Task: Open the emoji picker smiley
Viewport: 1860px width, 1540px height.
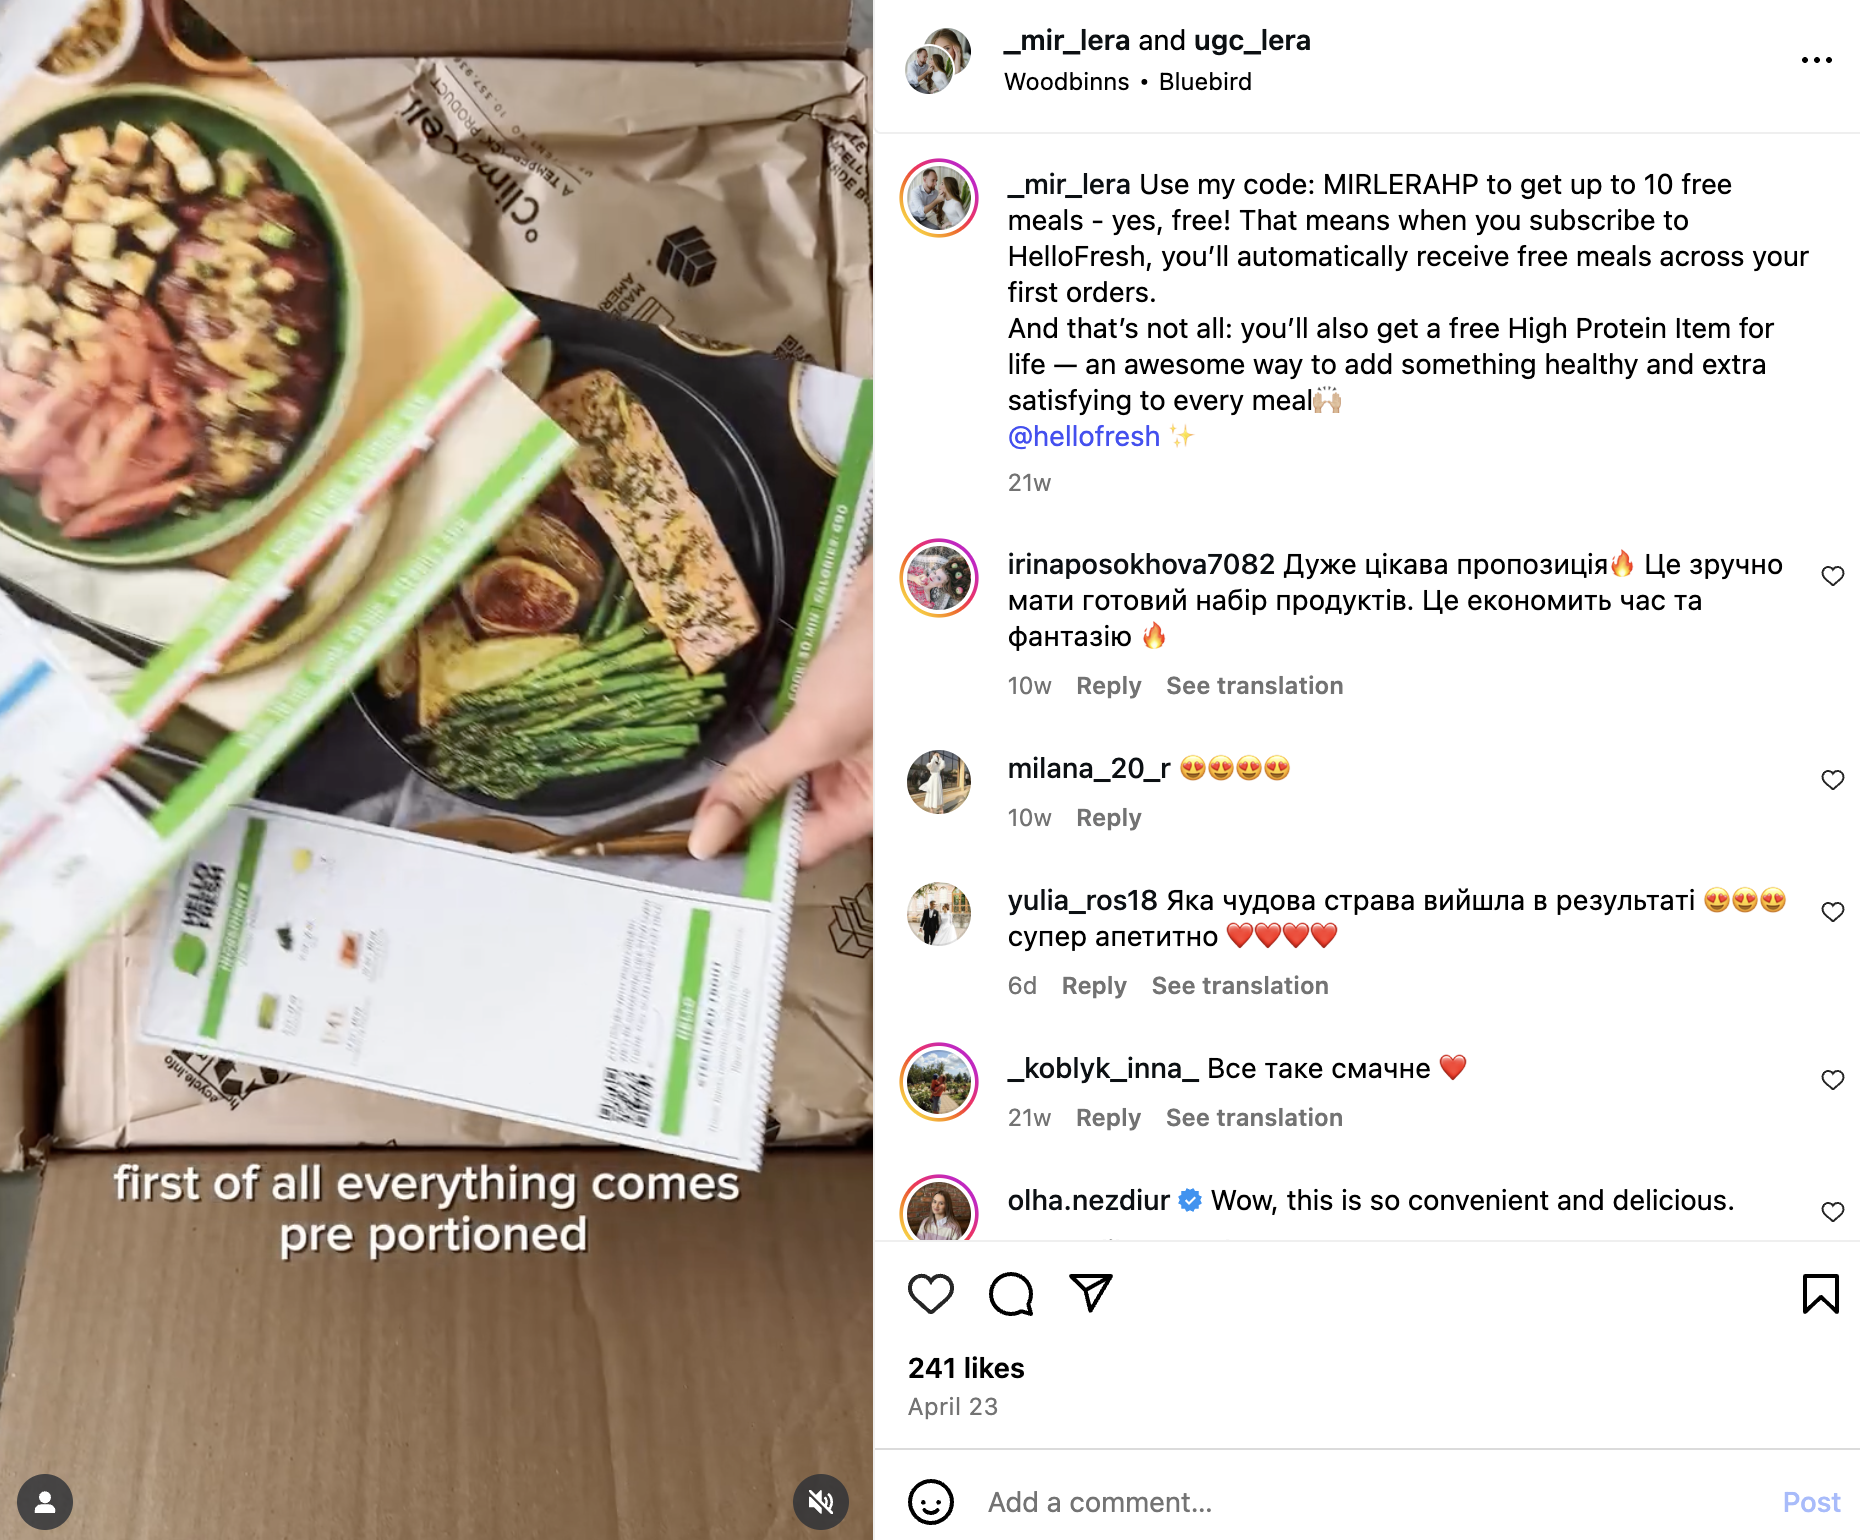Action: [930, 1502]
